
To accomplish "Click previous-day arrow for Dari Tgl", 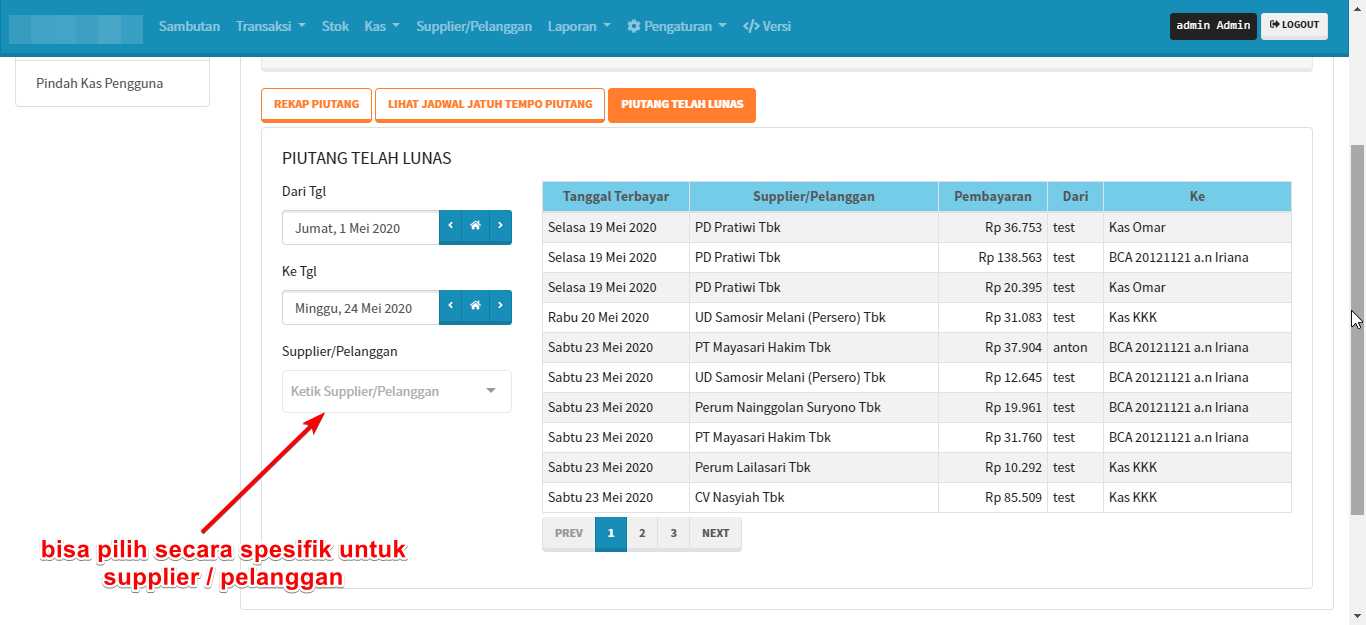I will click(x=451, y=227).
